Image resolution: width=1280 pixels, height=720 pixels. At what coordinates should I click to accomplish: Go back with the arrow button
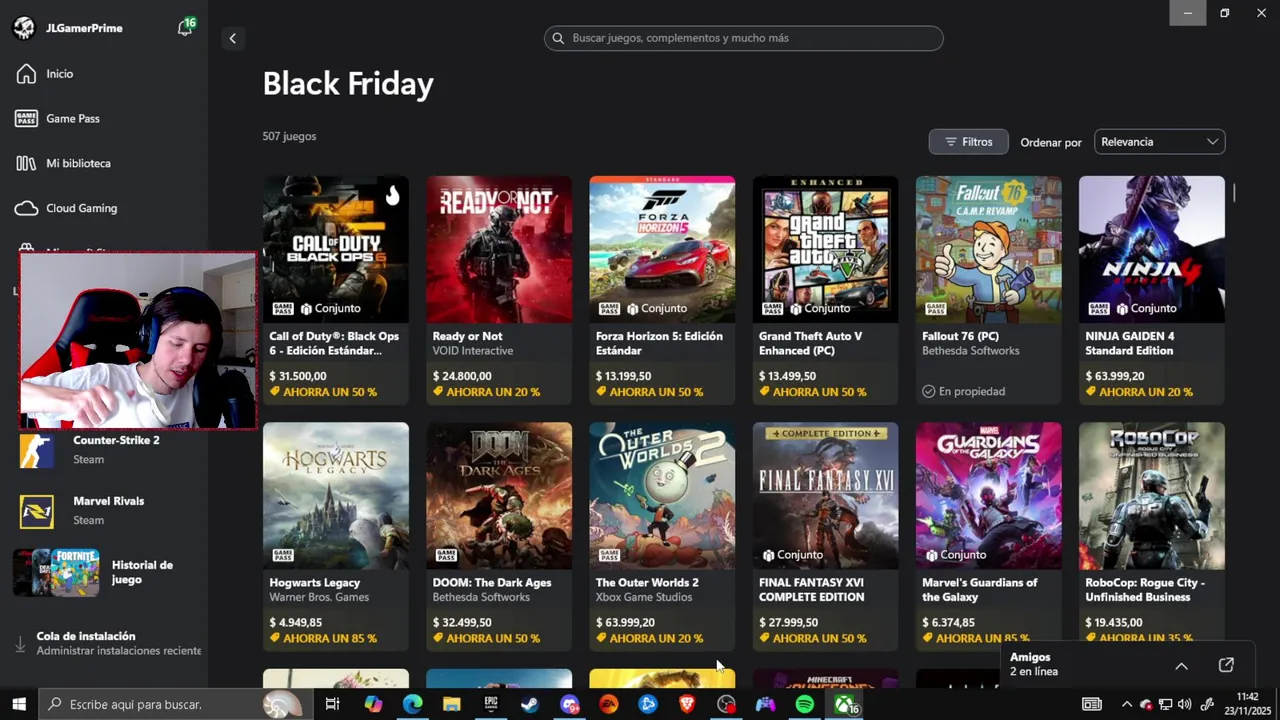point(232,38)
